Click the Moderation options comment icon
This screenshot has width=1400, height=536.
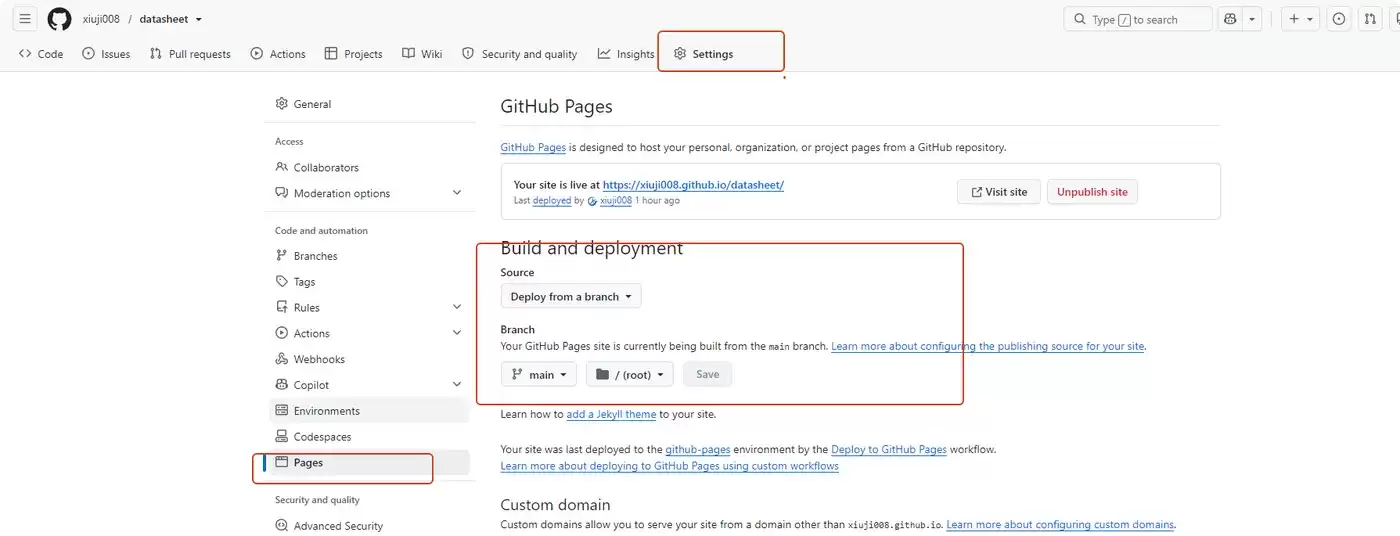point(282,193)
